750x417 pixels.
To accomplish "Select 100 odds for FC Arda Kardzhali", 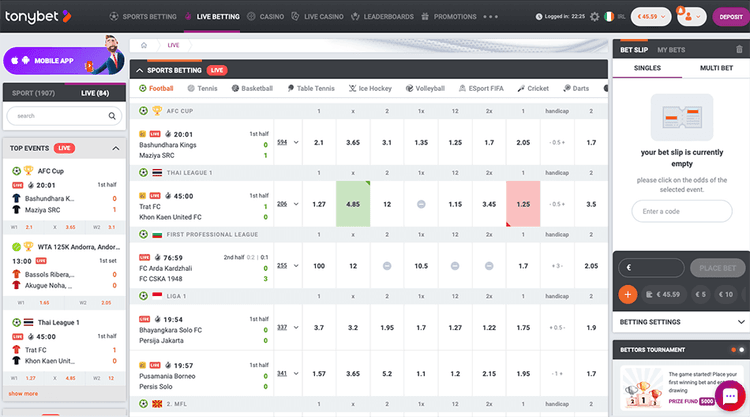I will point(319,266).
